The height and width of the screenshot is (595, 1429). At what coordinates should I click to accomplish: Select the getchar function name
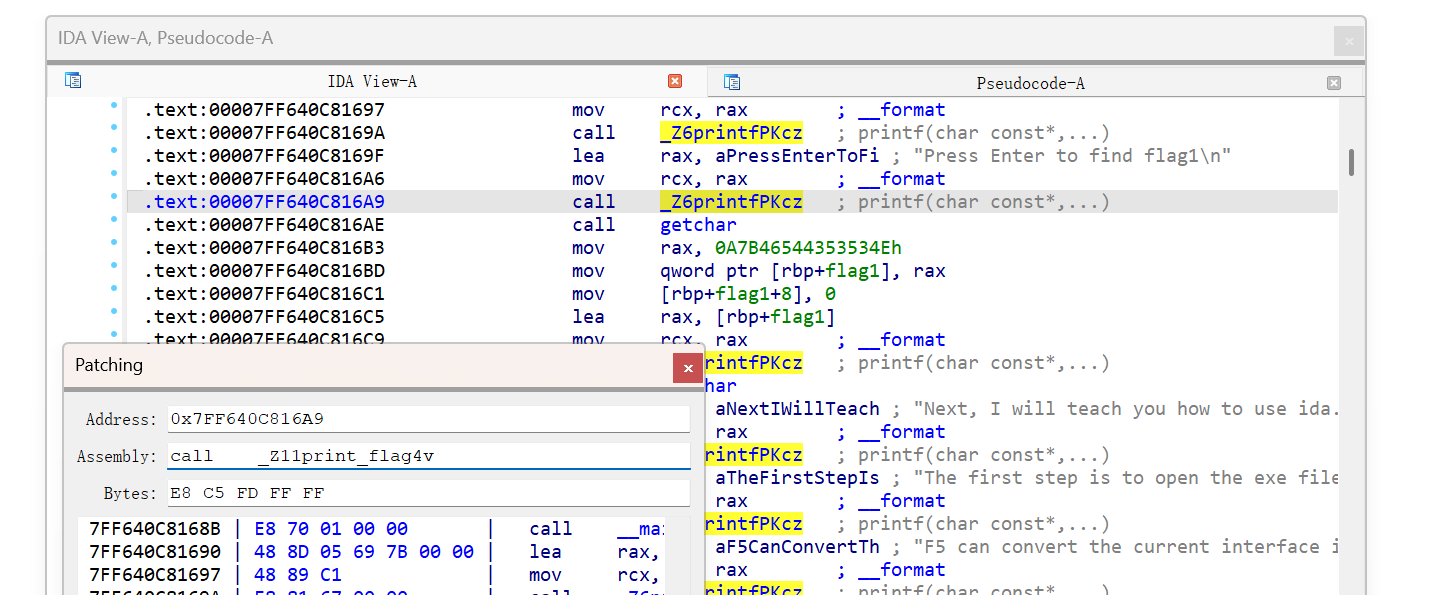coord(698,225)
